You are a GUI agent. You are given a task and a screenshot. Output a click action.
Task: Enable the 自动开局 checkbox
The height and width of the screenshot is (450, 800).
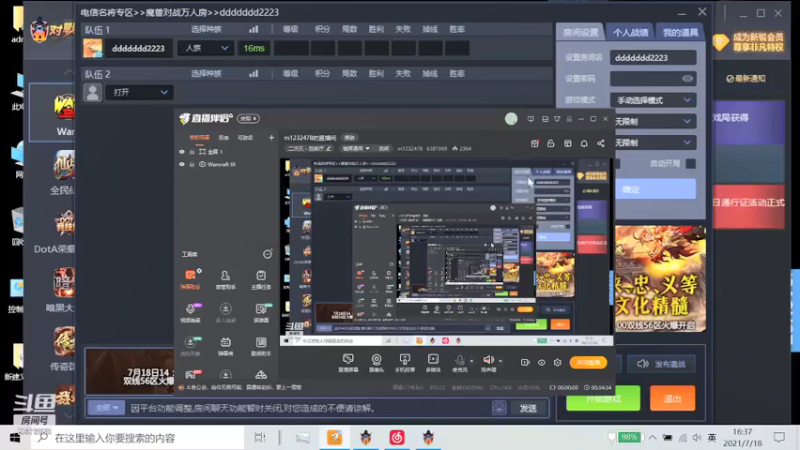tap(690, 163)
